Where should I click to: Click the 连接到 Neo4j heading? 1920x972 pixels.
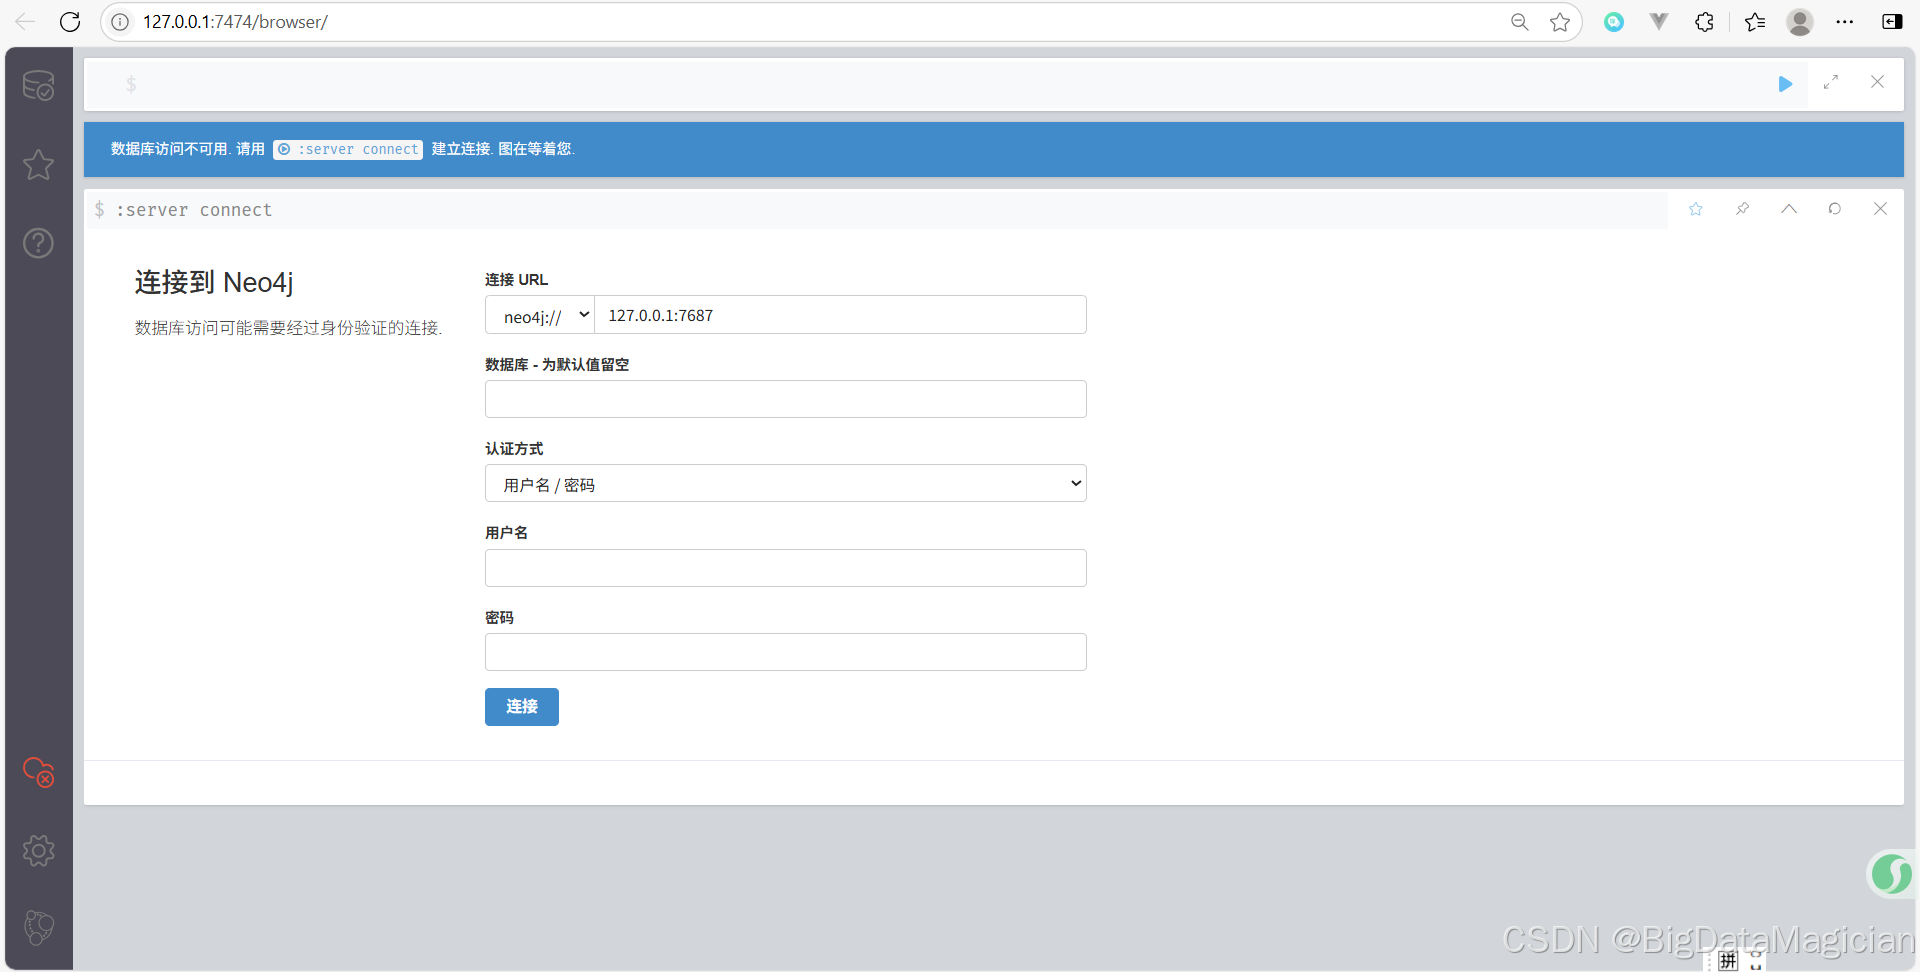[x=214, y=282]
